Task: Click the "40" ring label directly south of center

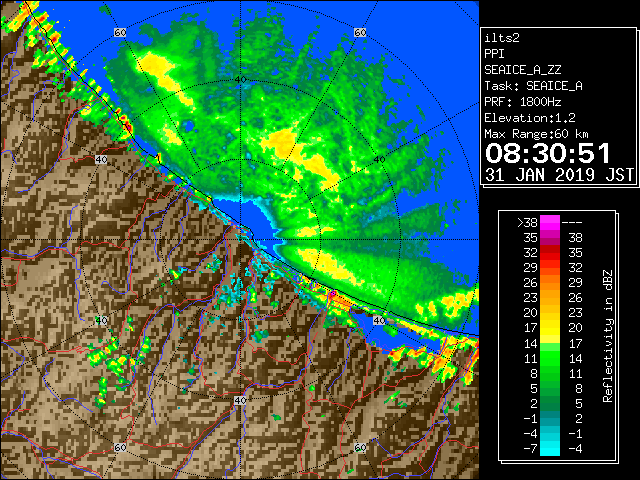Action: (240, 400)
